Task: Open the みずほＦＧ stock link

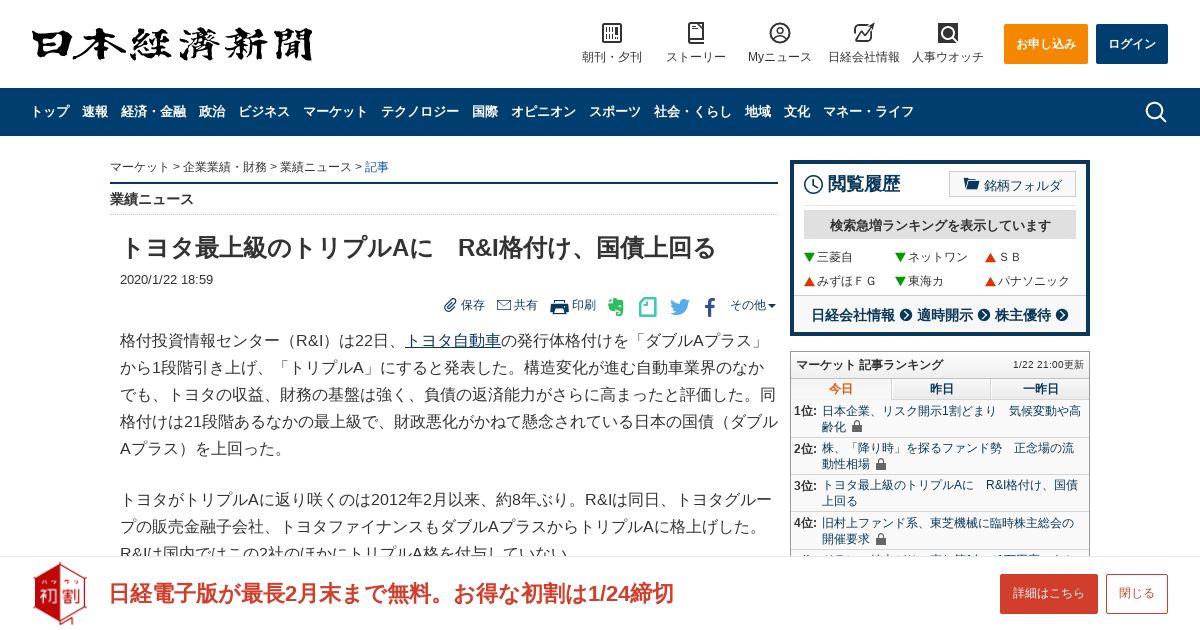Action: (846, 281)
